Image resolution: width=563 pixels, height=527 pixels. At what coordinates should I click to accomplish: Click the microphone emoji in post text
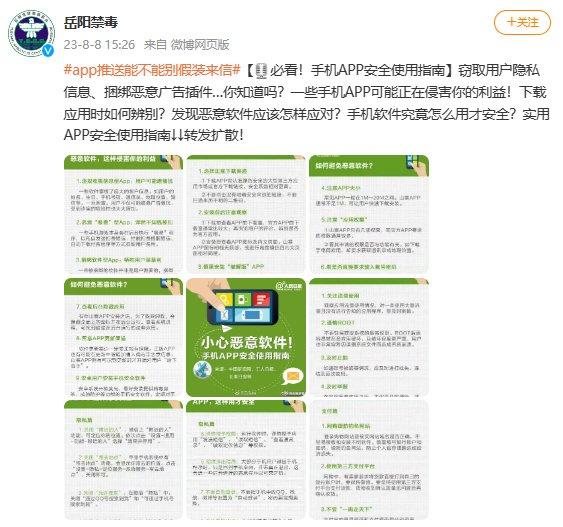tap(261, 70)
